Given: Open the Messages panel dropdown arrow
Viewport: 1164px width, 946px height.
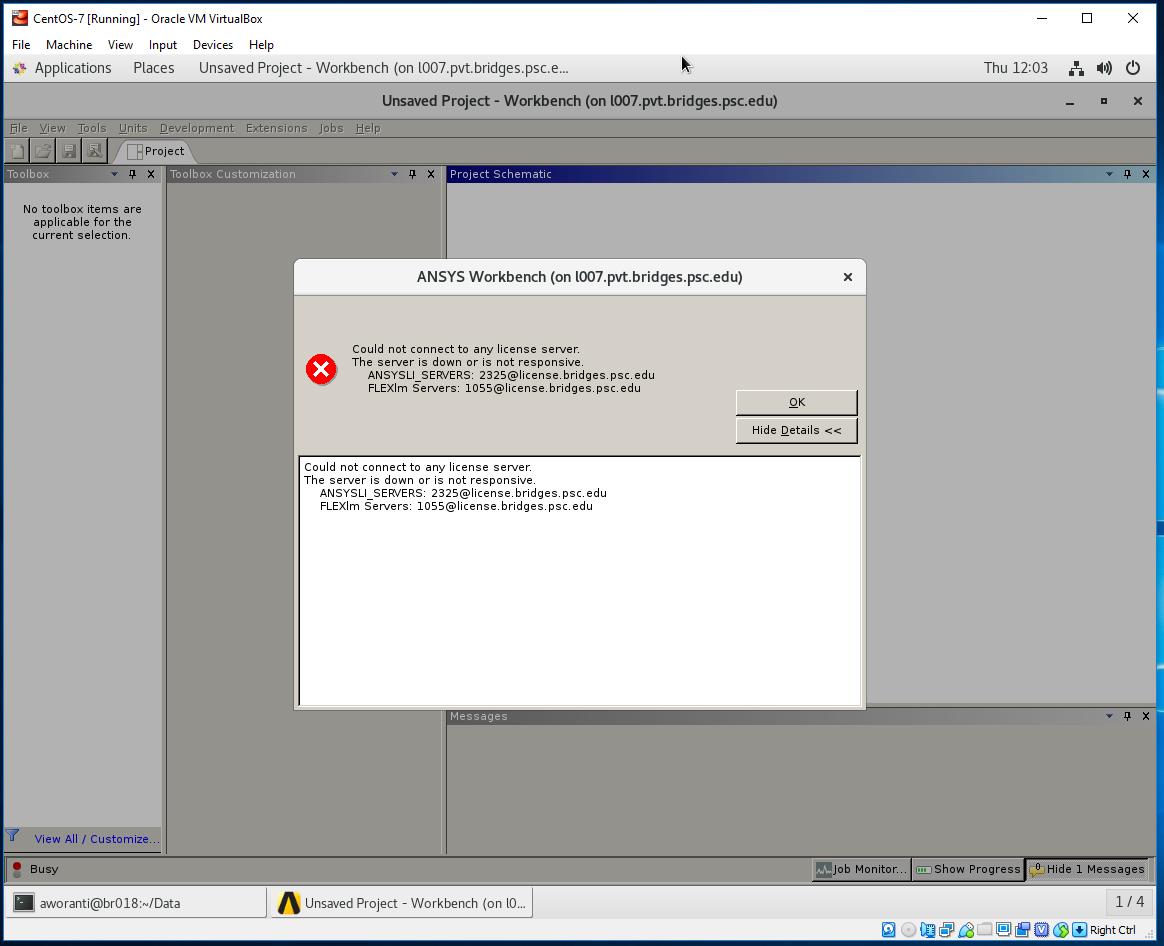Looking at the screenshot, I should 1109,716.
